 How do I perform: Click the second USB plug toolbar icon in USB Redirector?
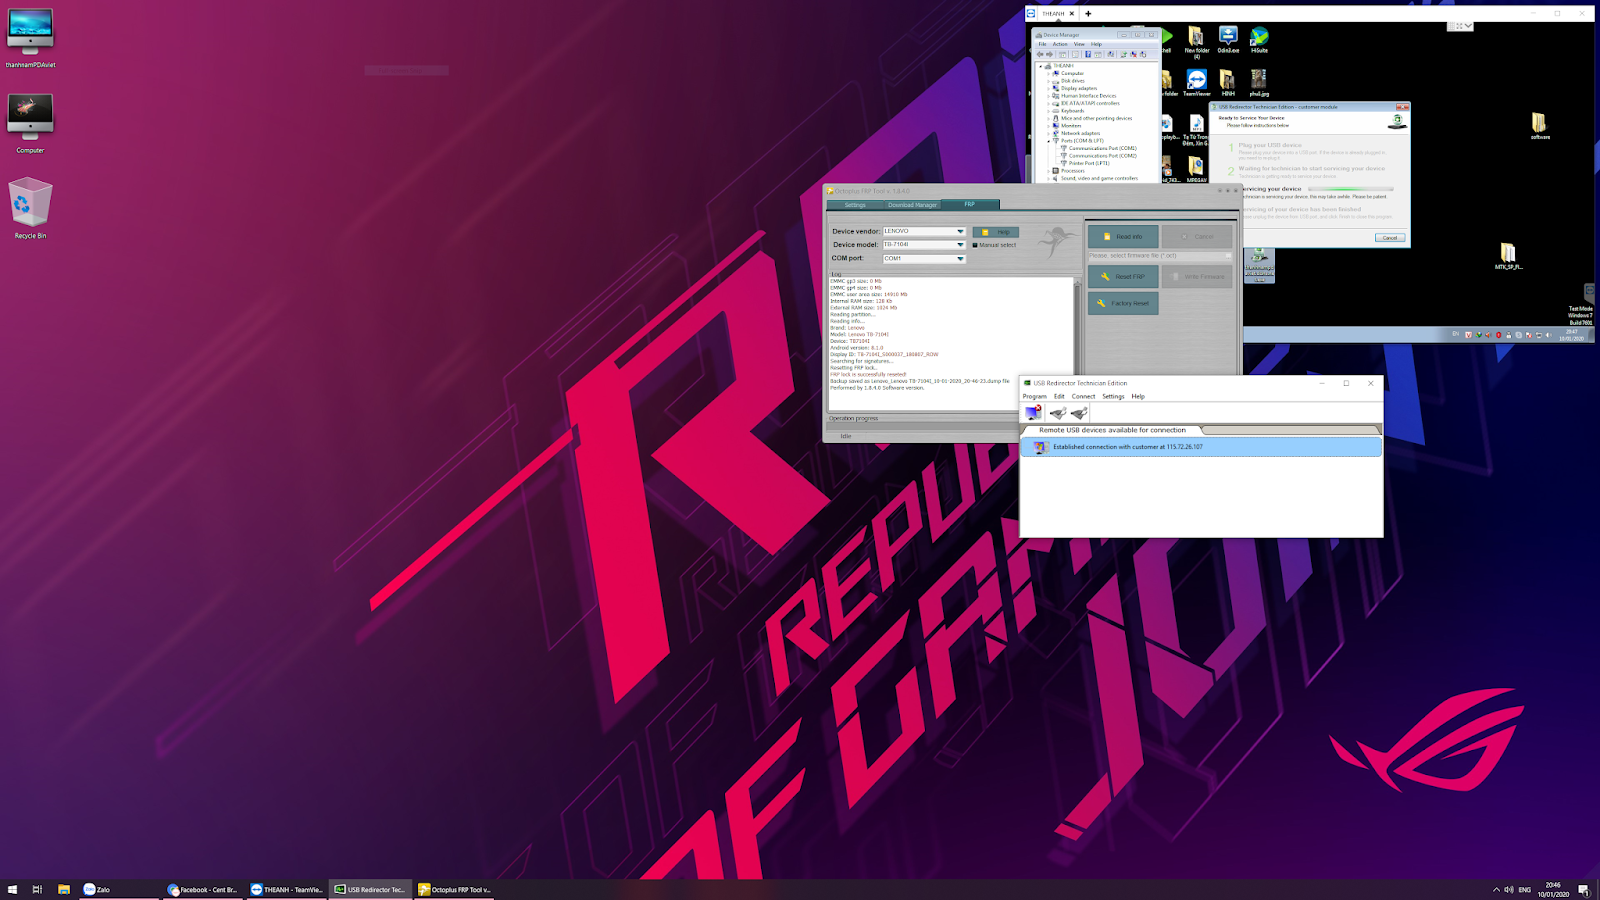(x=1079, y=413)
